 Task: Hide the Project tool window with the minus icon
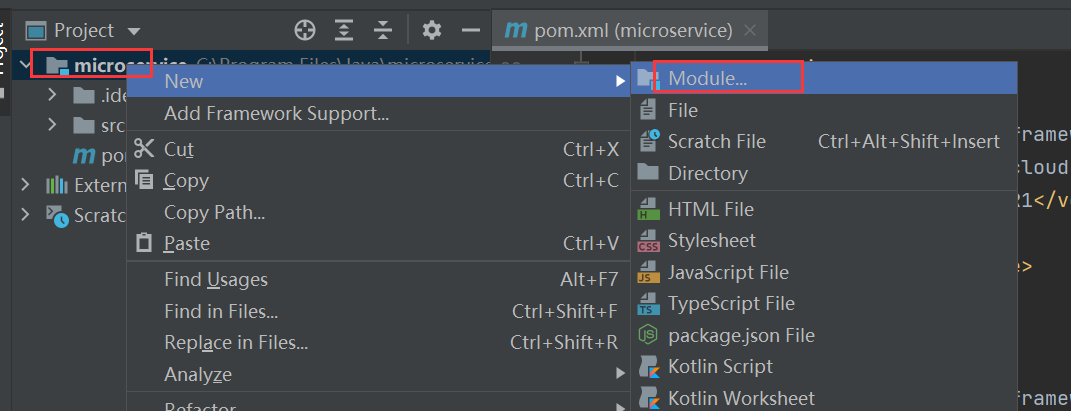pos(471,30)
